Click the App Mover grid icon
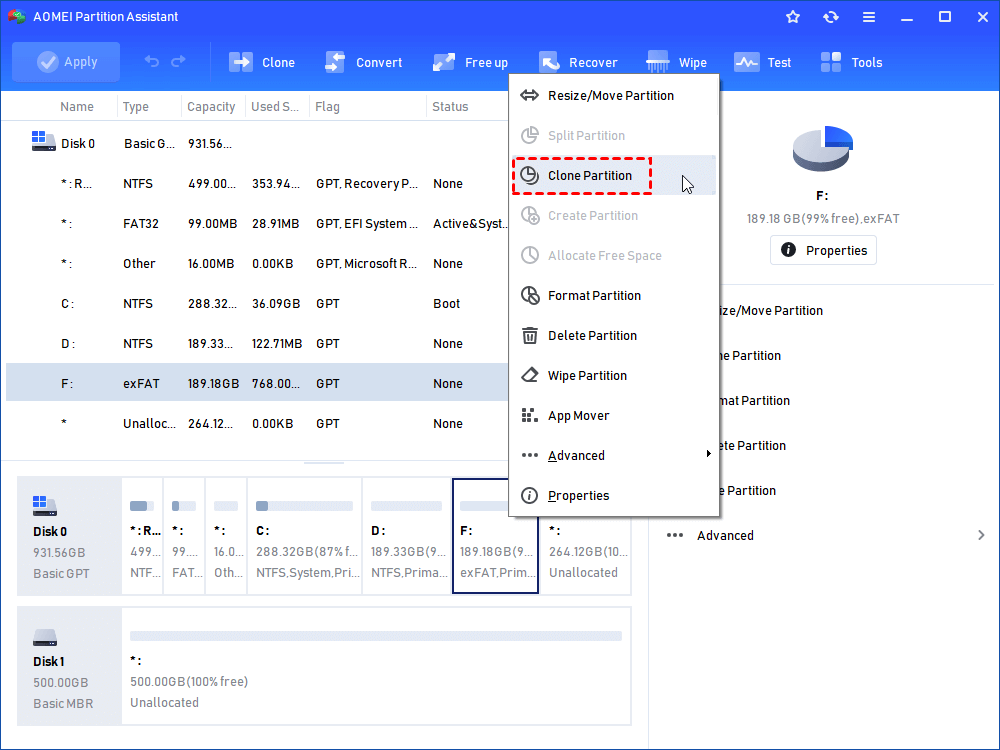The height and width of the screenshot is (750, 1000). point(529,416)
